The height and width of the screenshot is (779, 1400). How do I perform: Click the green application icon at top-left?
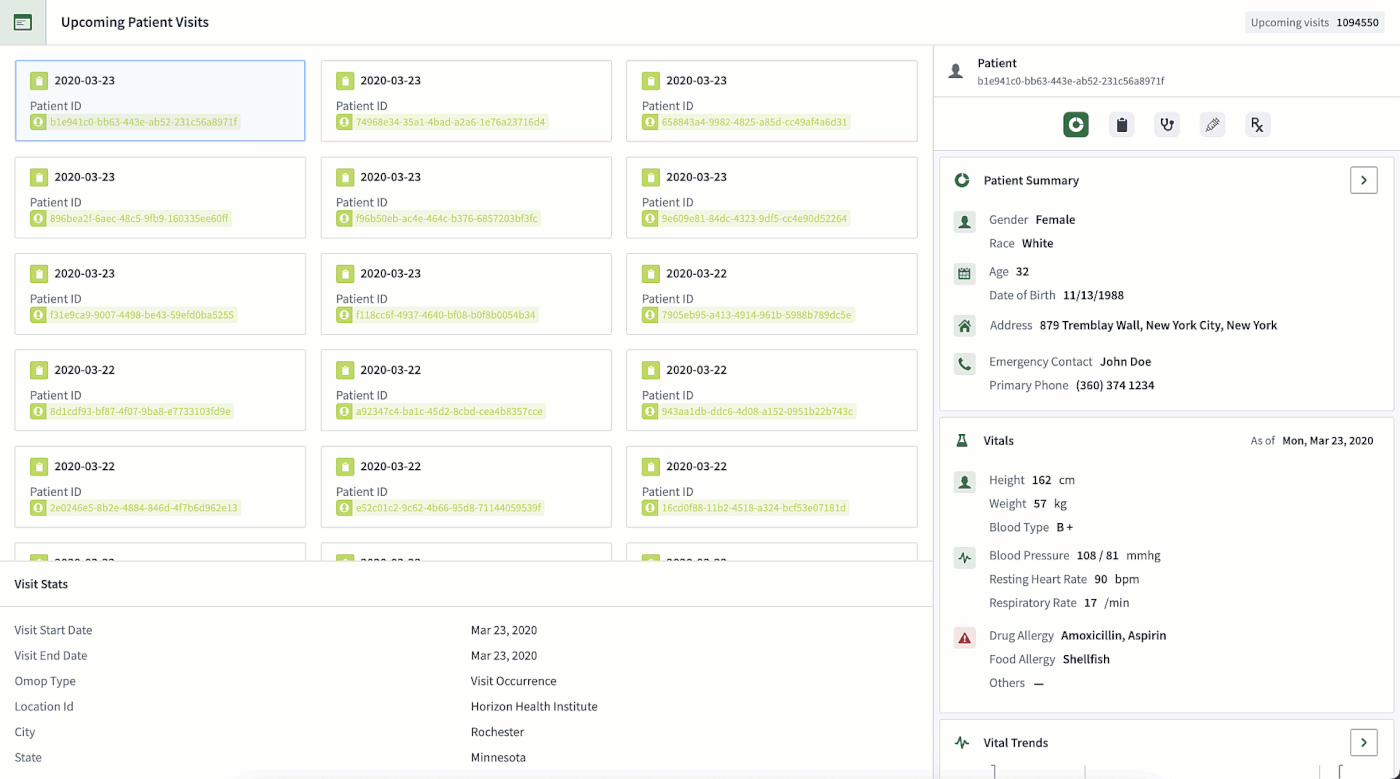coord(23,22)
